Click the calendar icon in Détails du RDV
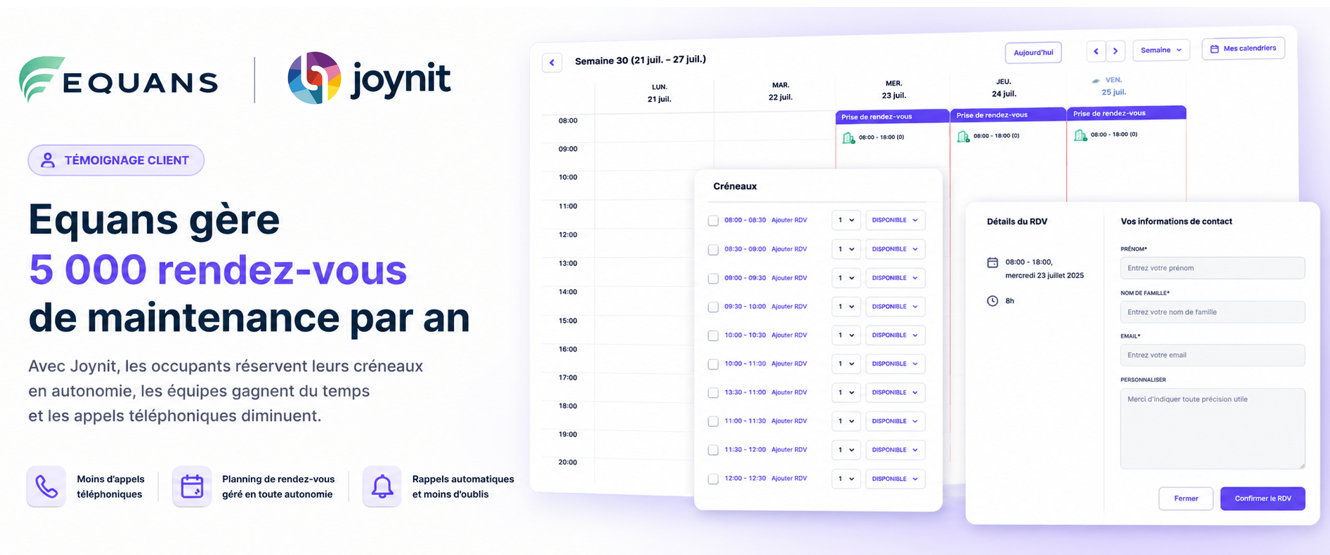Screen dimensions: 1330x555 pos(992,263)
